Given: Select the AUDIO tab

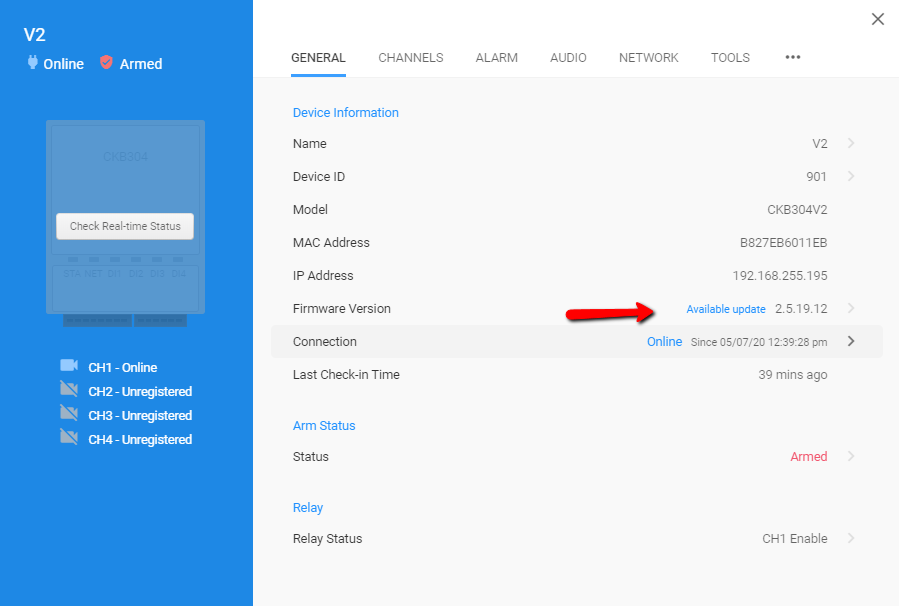Looking at the screenshot, I should [x=568, y=58].
